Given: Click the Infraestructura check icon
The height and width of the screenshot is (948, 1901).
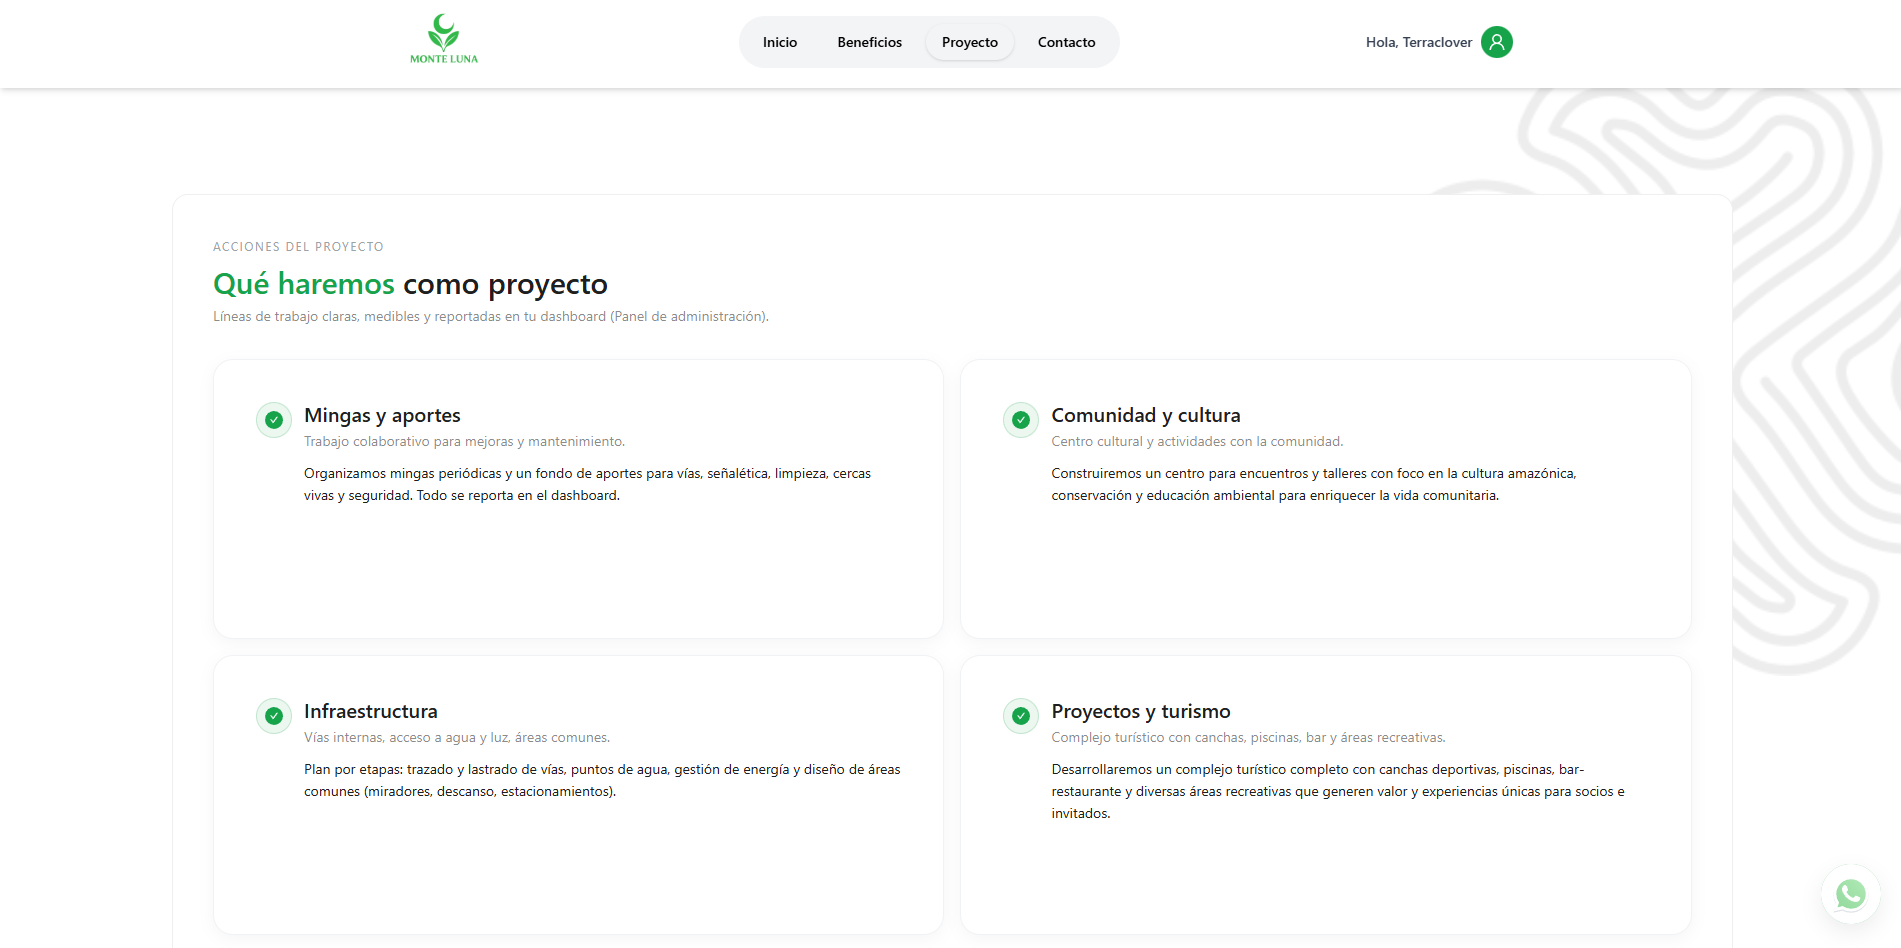Looking at the screenshot, I should (274, 716).
